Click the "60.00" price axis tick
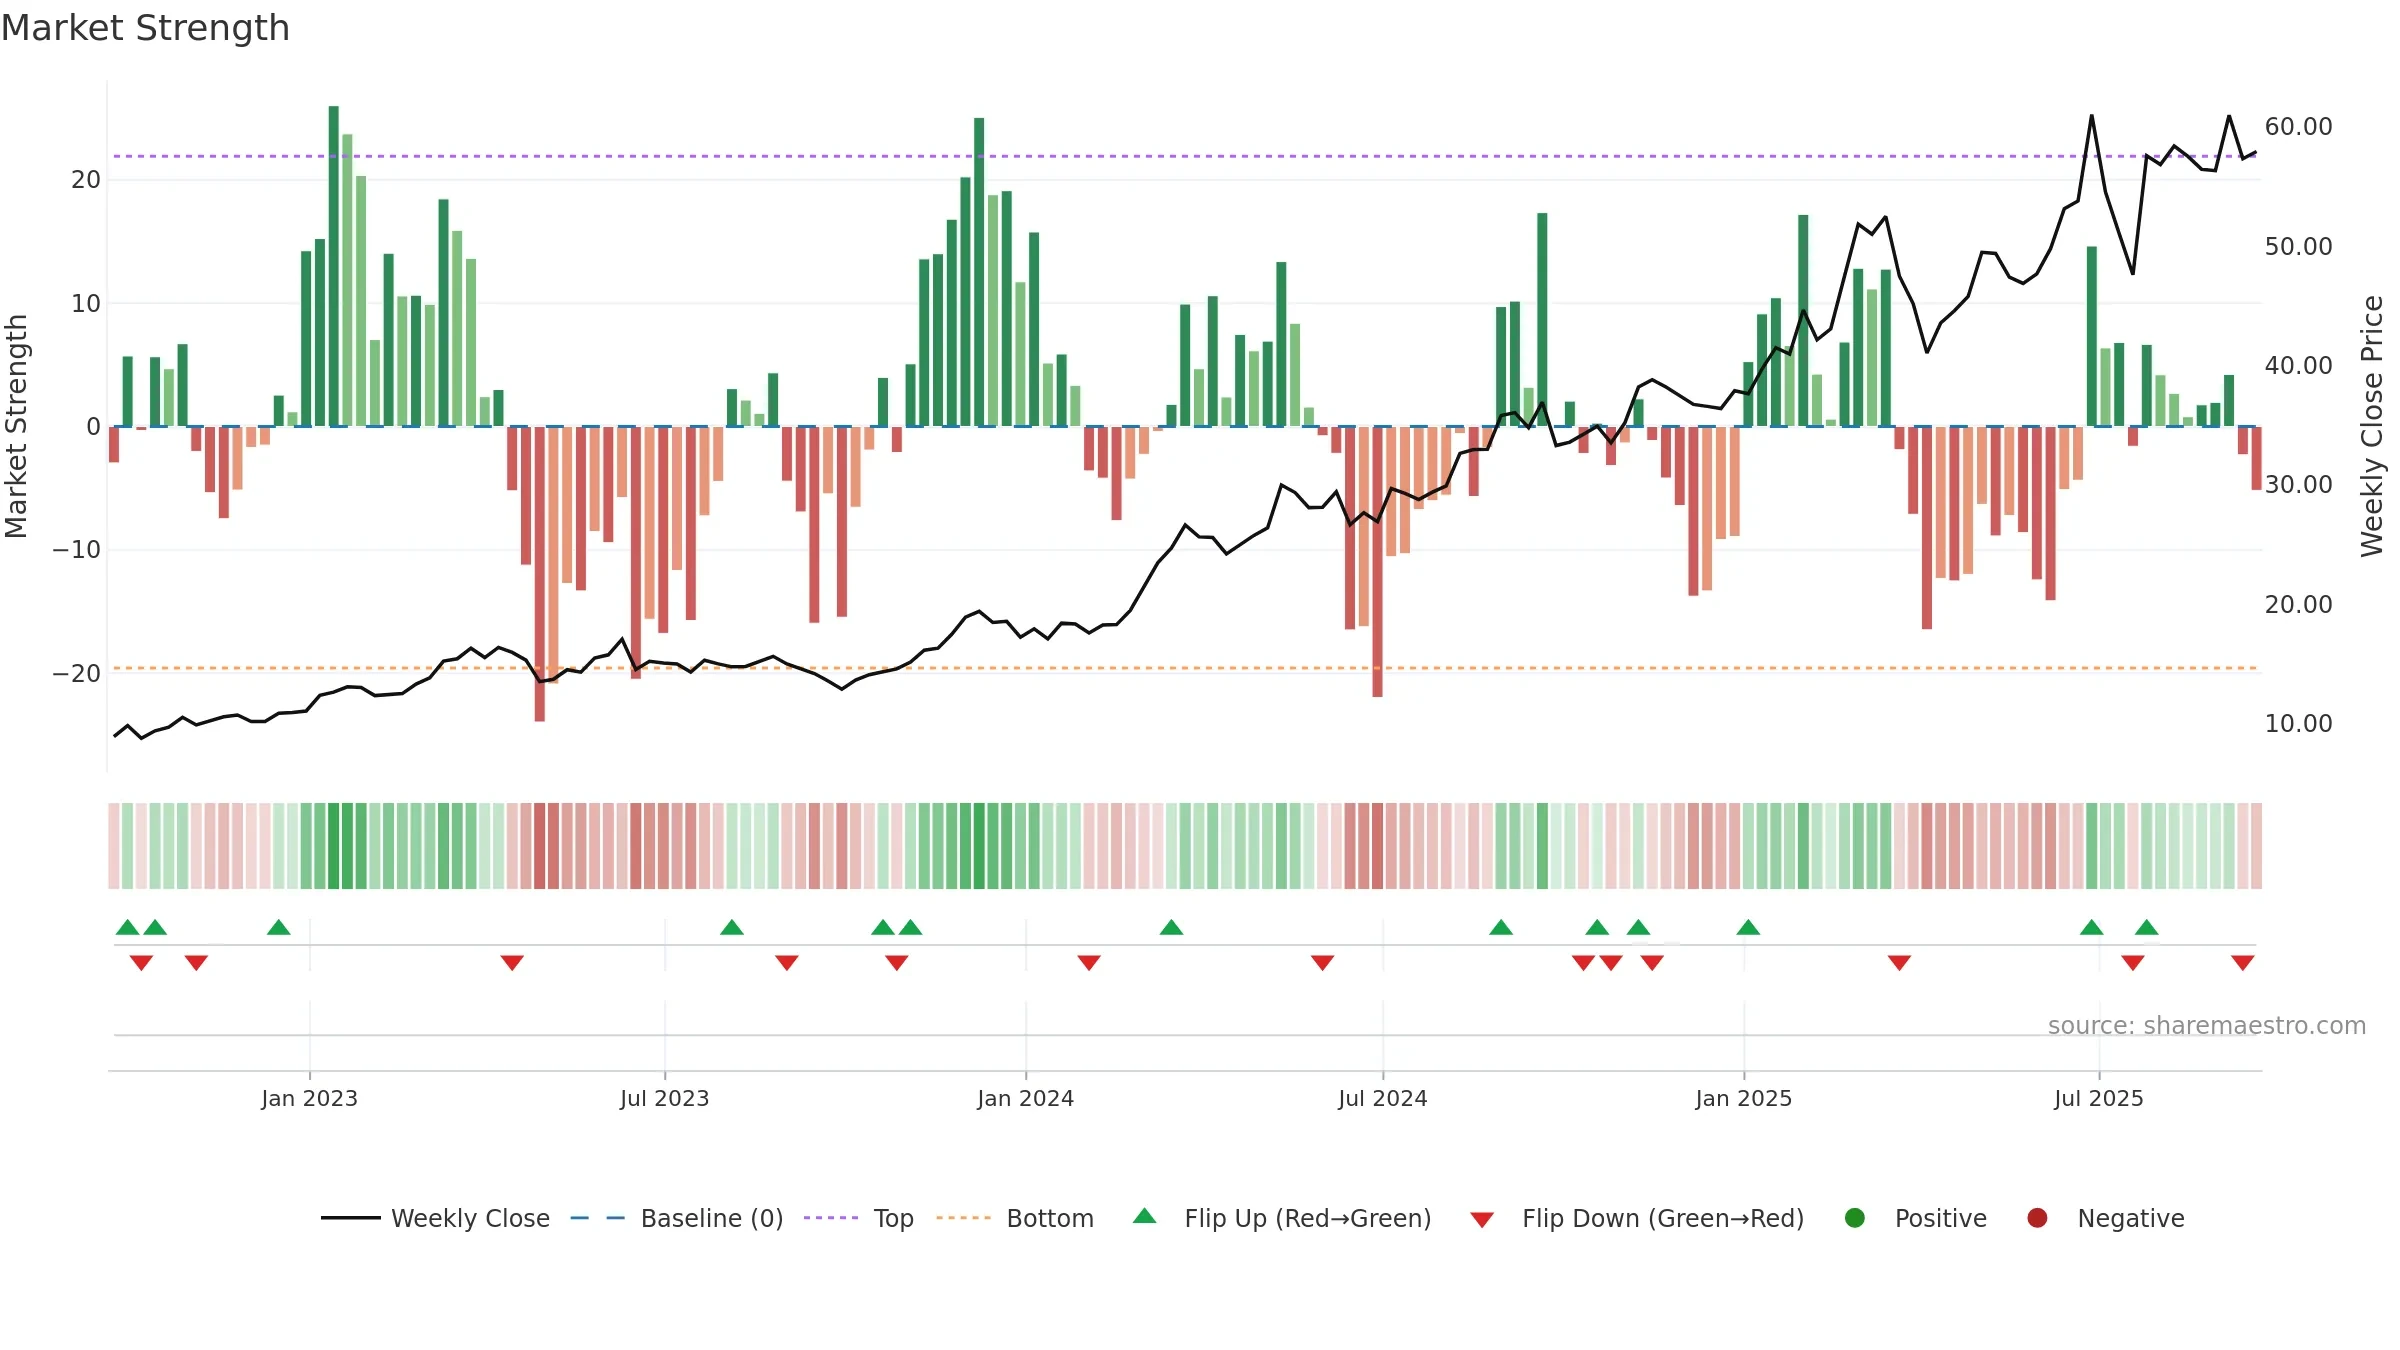The image size is (2400, 1350). (2298, 127)
